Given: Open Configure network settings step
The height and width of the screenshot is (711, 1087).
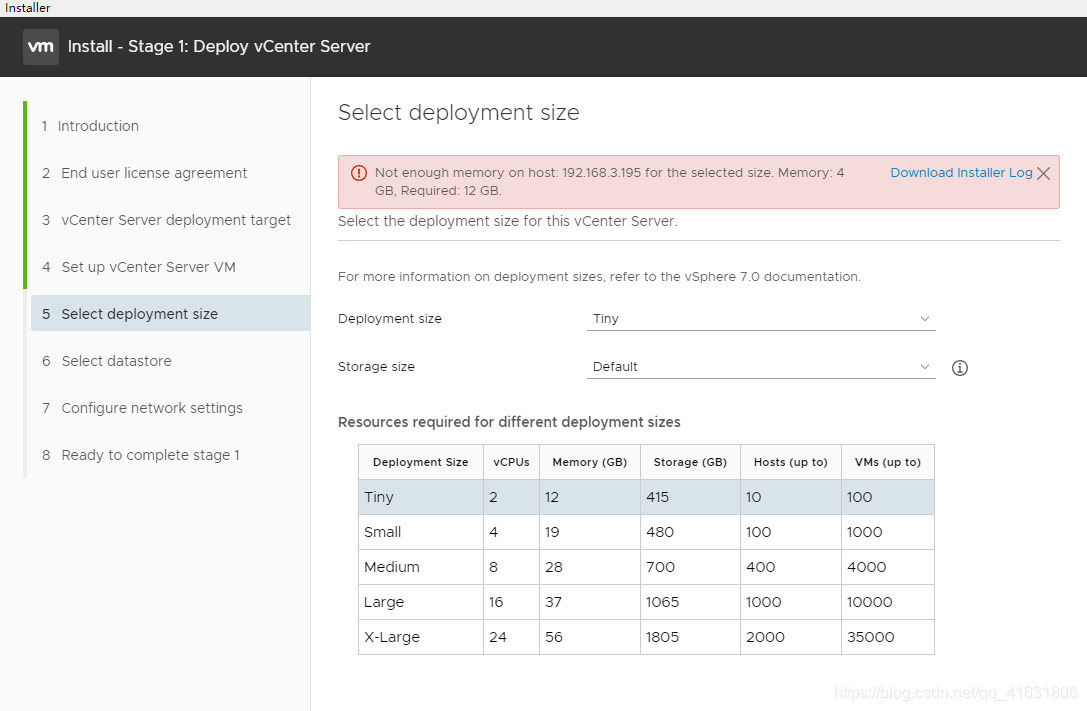Looking at the screenshot, I should click(x=152, y=408).
